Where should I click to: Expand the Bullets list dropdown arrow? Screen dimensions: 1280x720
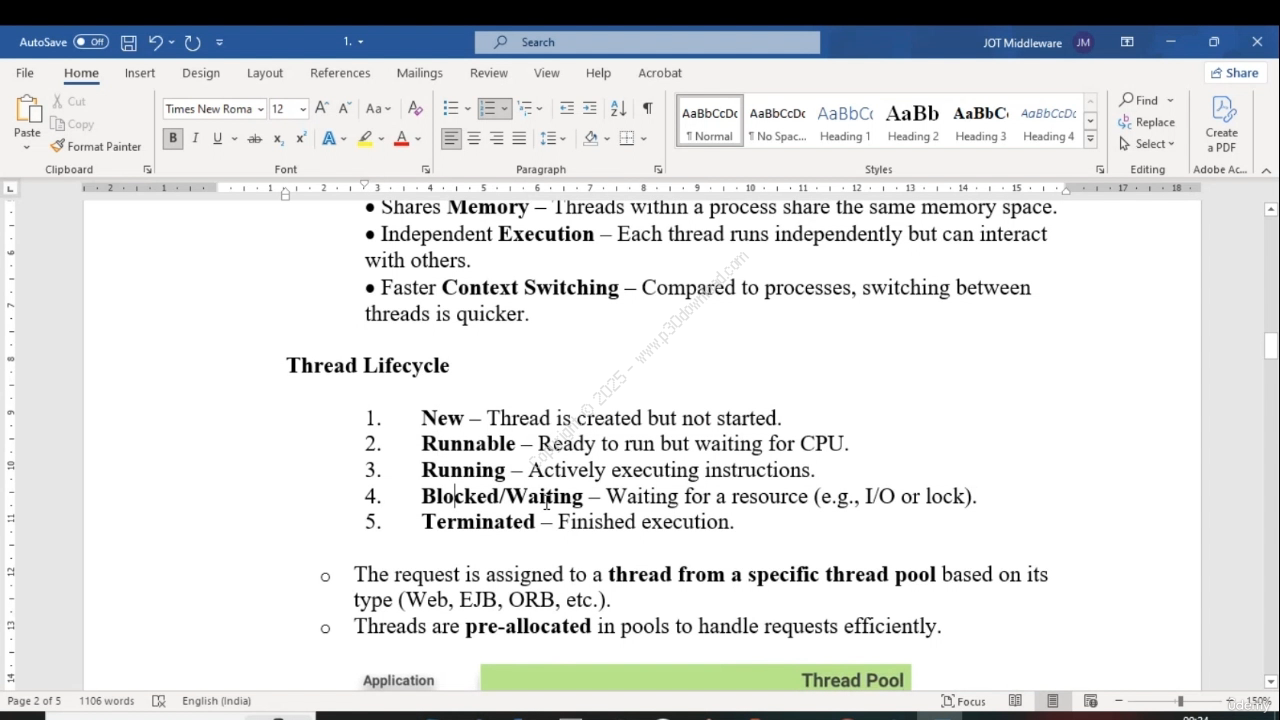[466, 108]
